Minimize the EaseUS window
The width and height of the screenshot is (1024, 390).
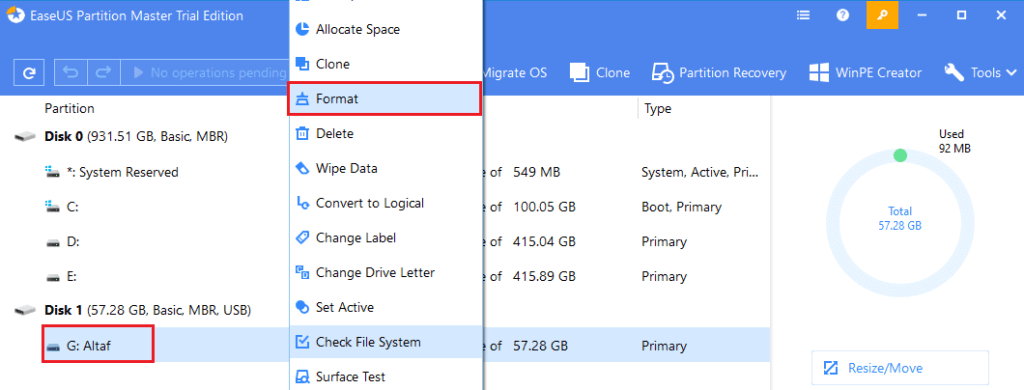[922, 15]
